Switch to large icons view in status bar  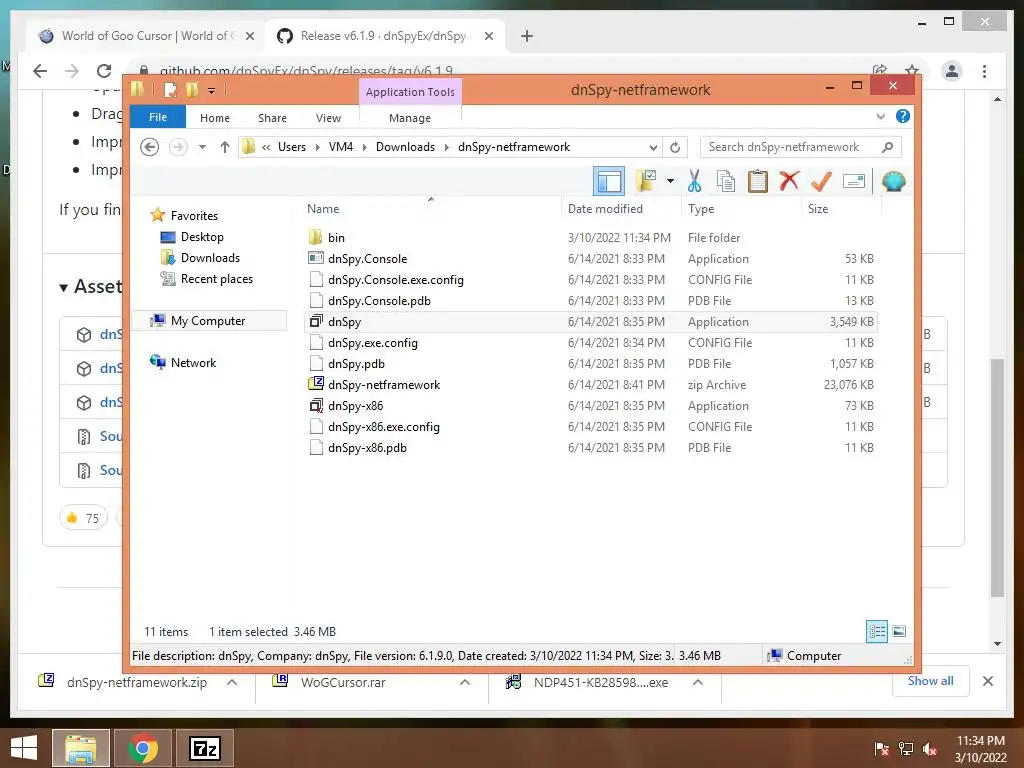899,631
